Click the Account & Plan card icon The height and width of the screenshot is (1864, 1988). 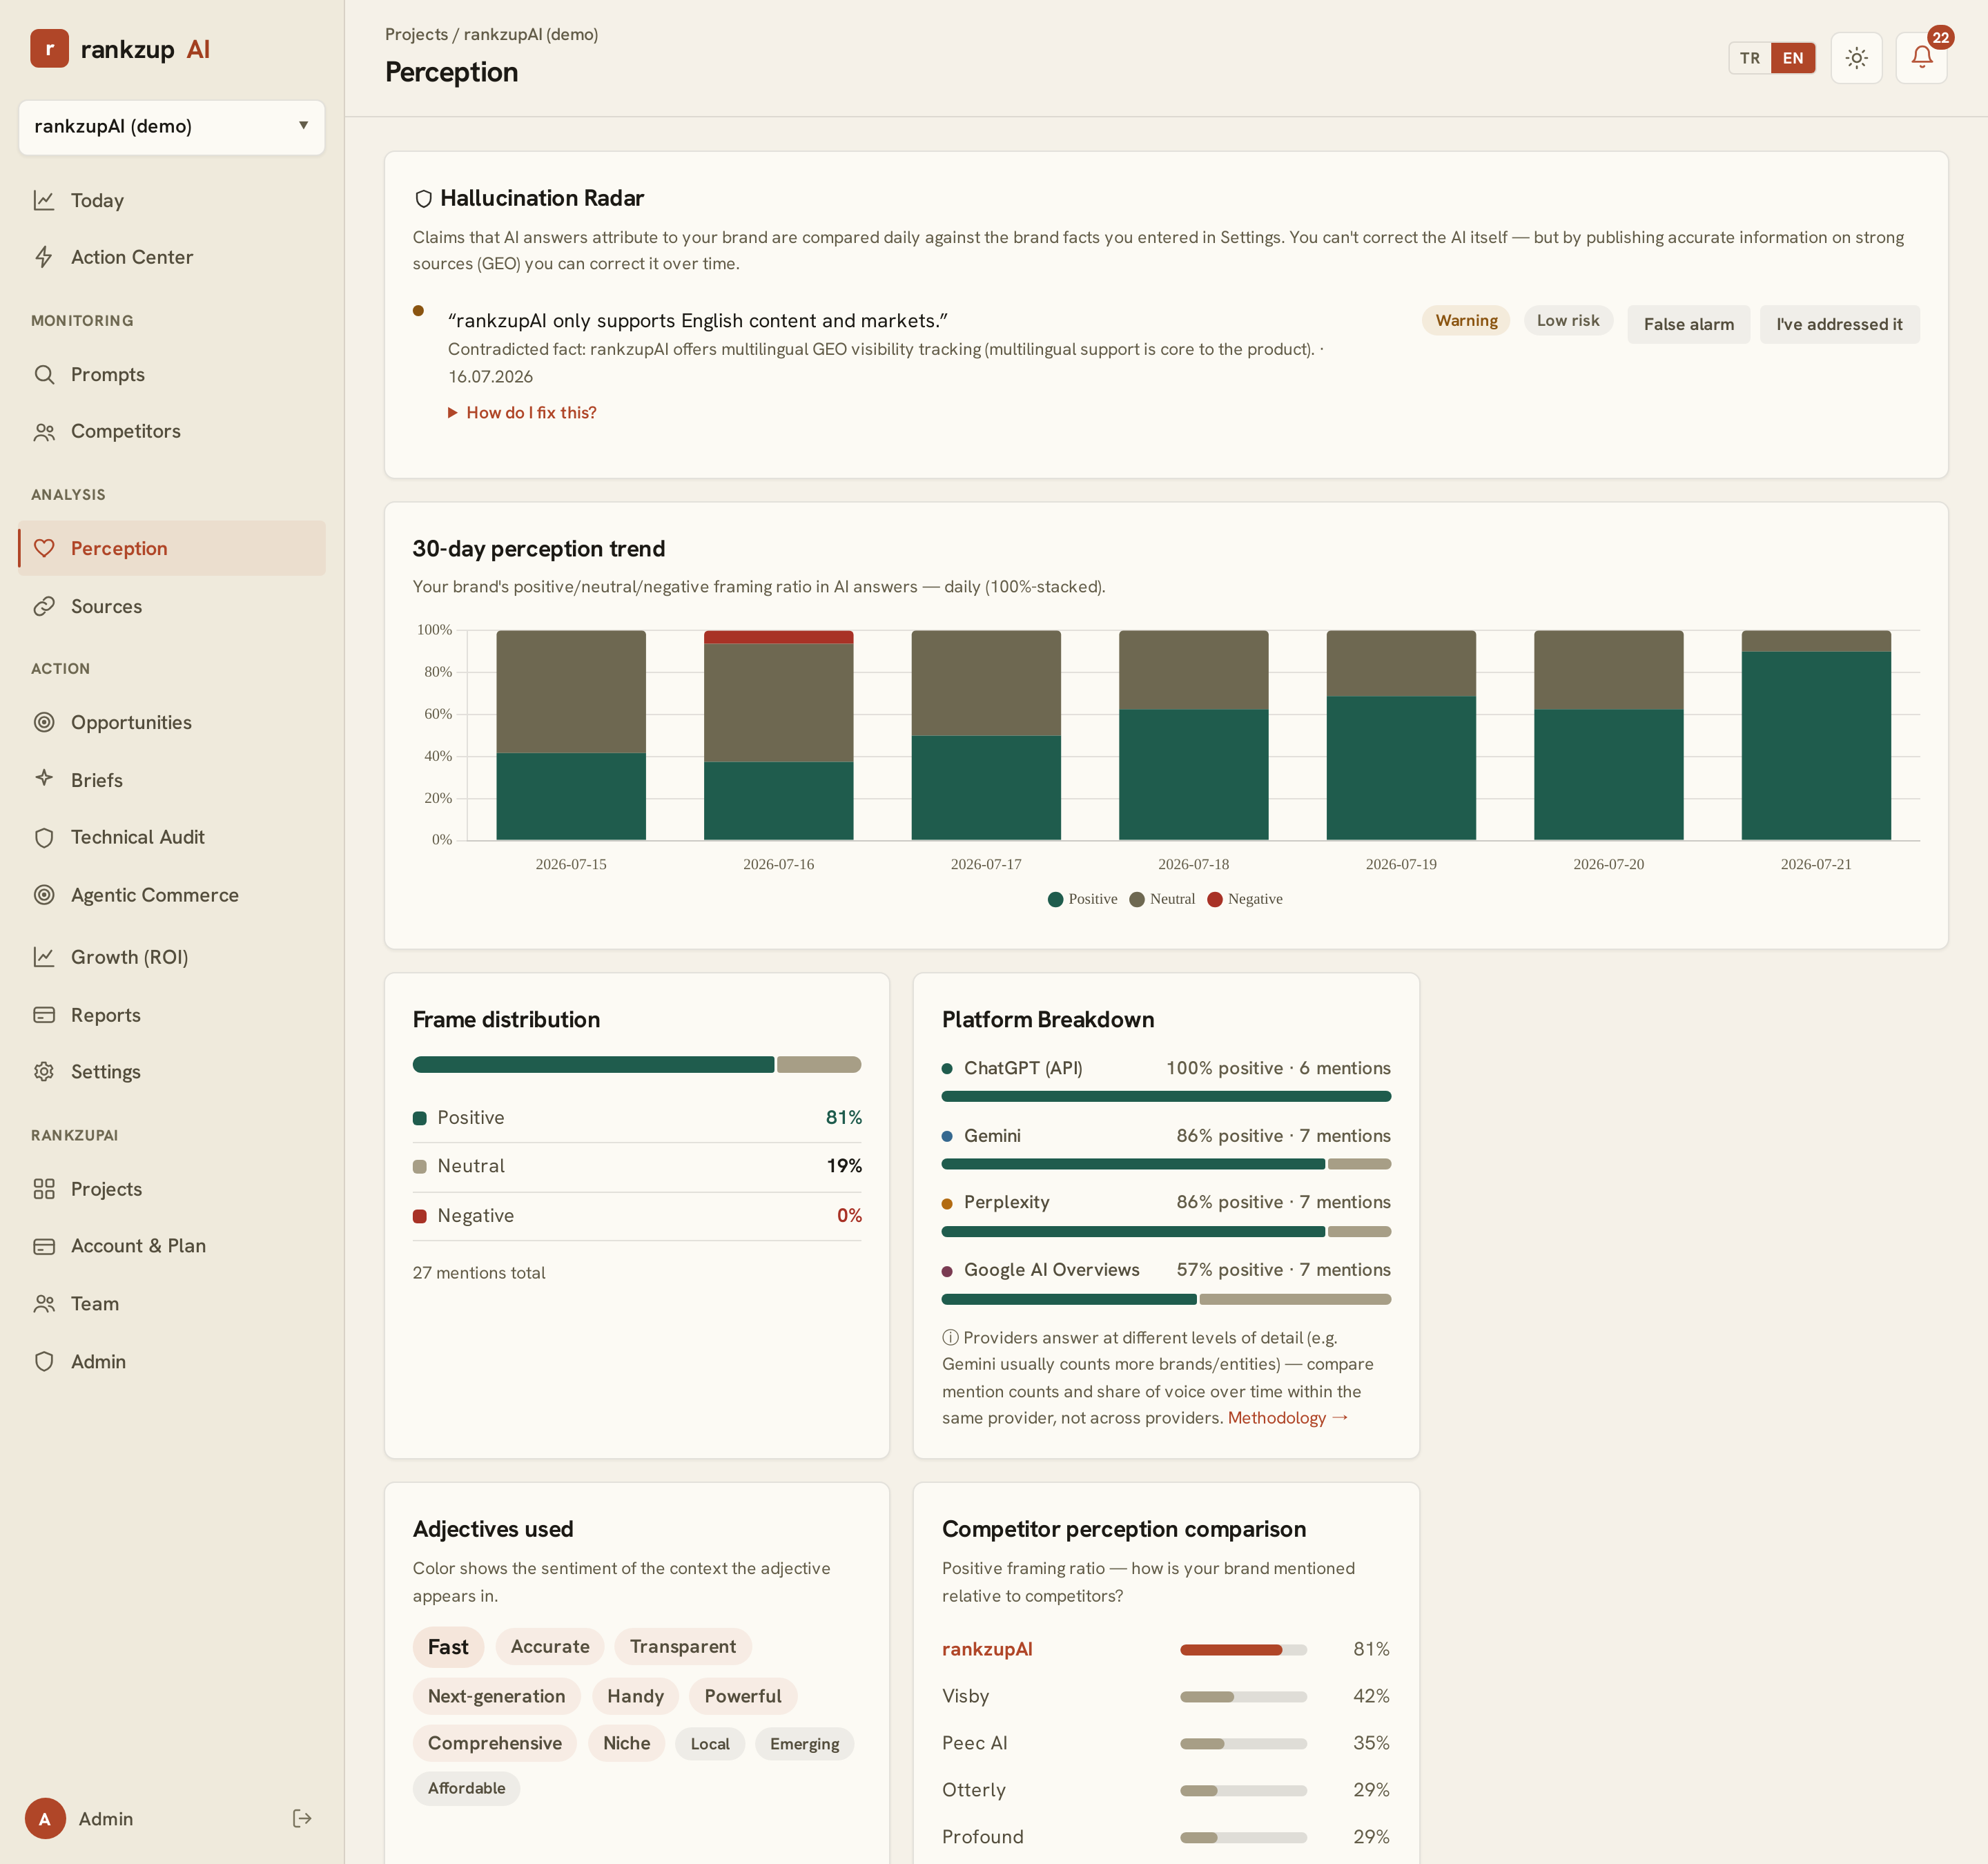[x=44, y=1246]
